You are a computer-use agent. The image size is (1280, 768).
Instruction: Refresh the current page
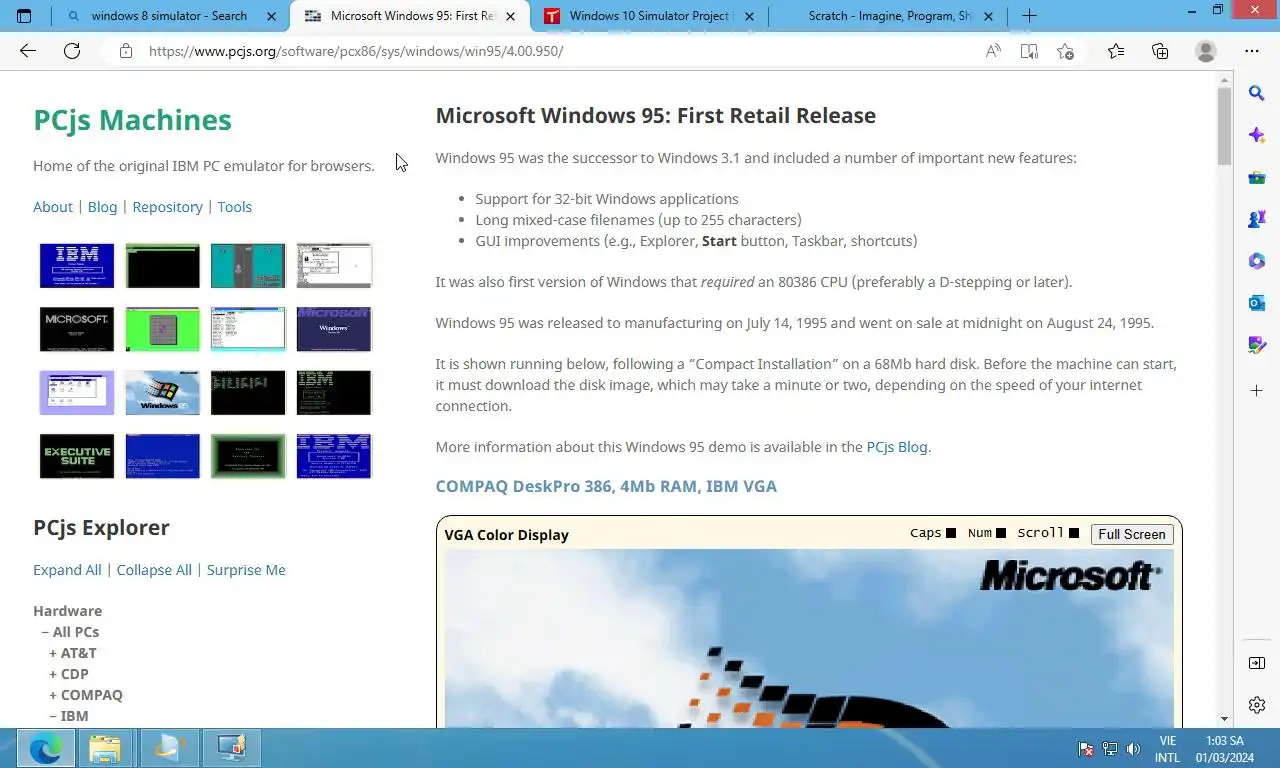tap(72, 51)
